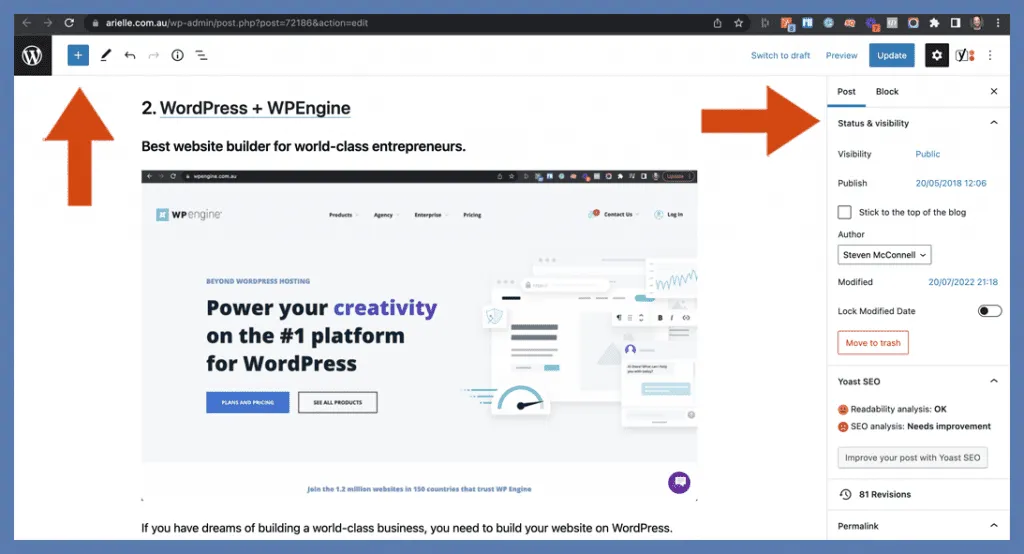Redo the change

(x=153, y=56)
